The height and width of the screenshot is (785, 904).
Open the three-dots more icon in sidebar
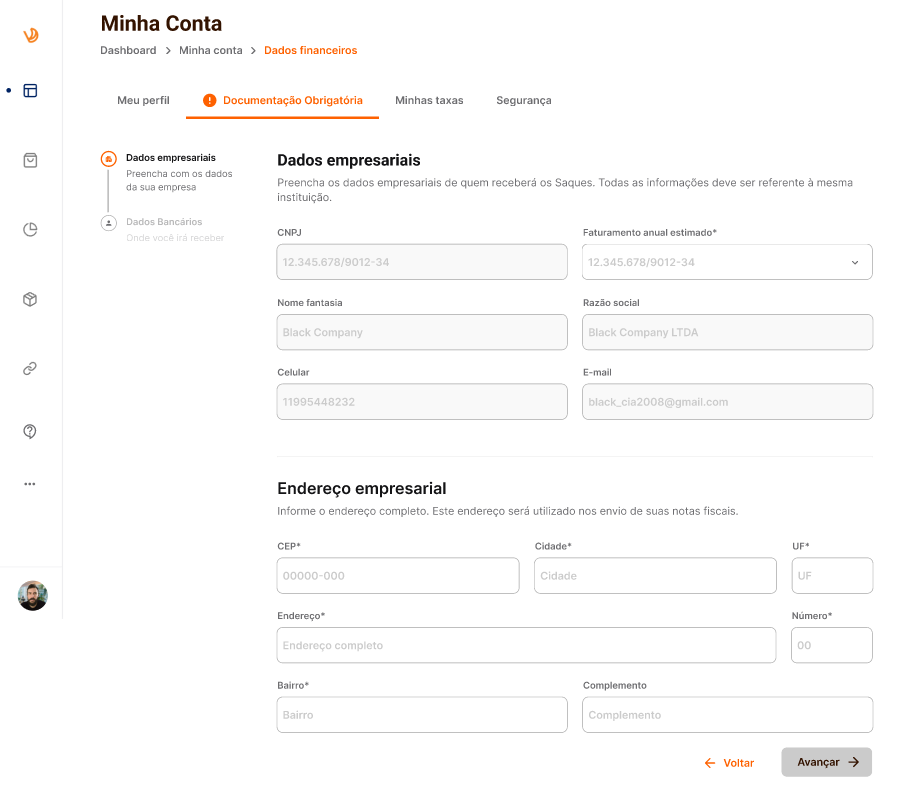click(x=30, y=484)
